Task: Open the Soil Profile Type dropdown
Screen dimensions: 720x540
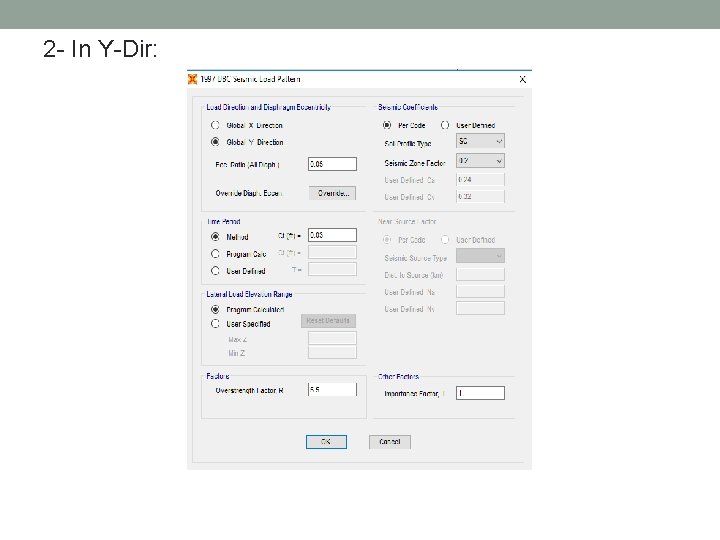Action: tap(480, 141)
